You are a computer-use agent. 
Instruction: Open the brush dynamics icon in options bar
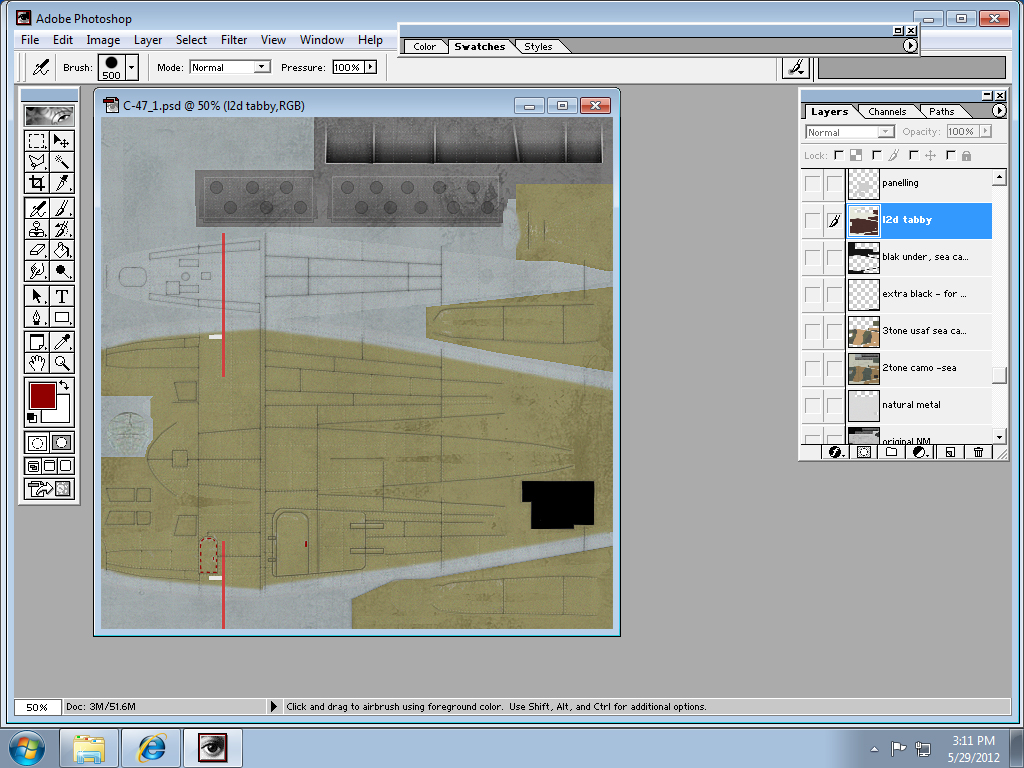point(796,67)
